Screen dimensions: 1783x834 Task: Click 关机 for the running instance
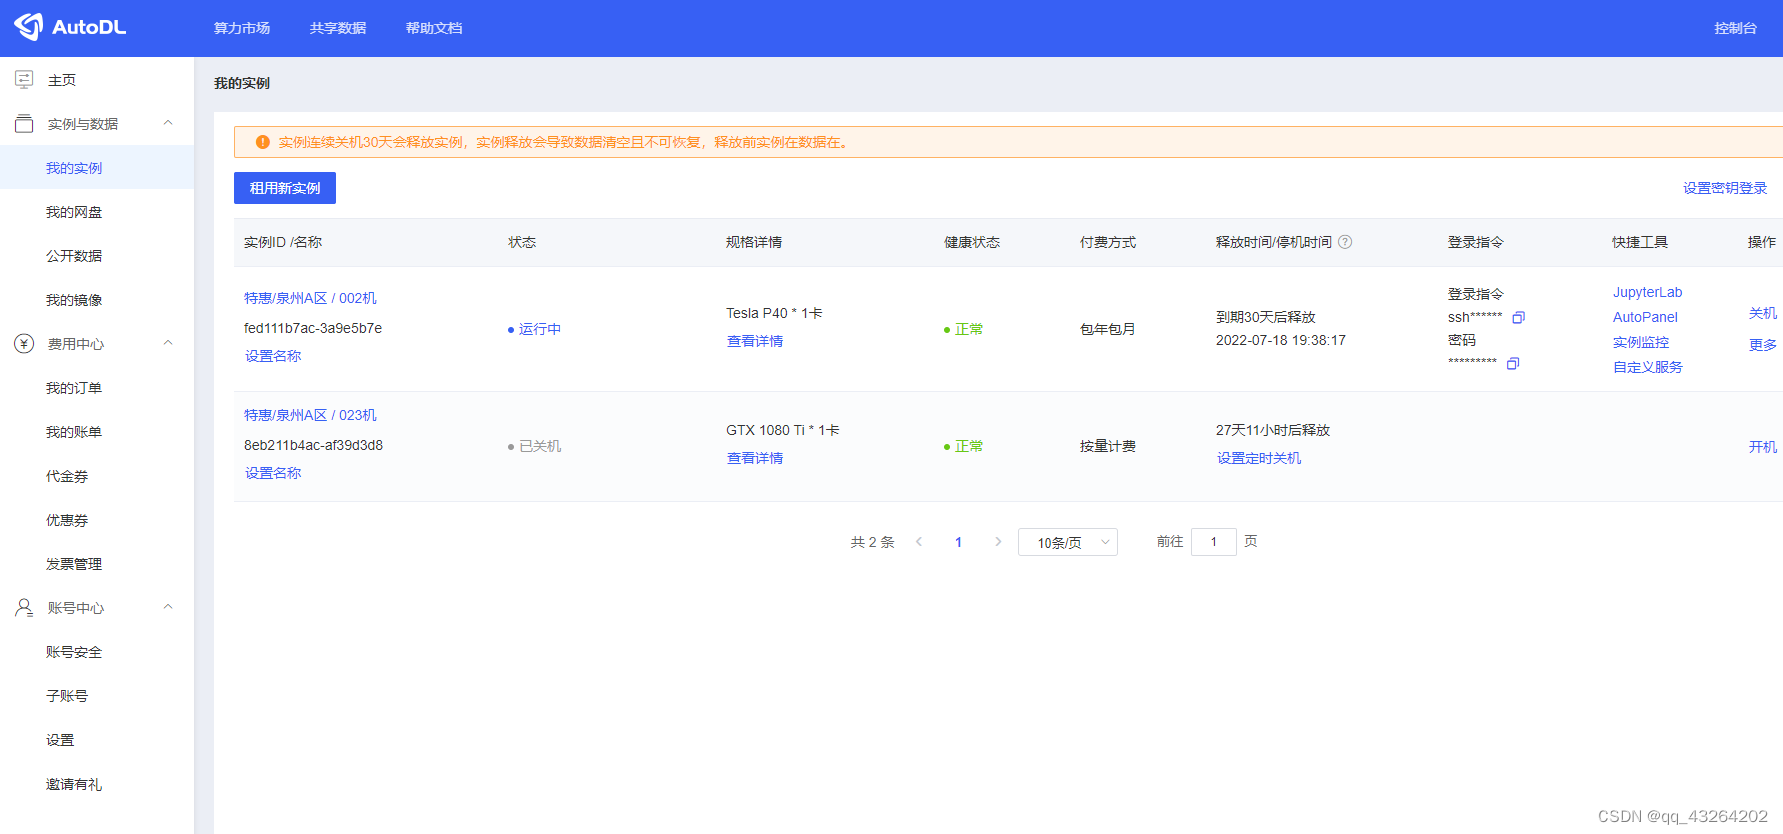1763,313
